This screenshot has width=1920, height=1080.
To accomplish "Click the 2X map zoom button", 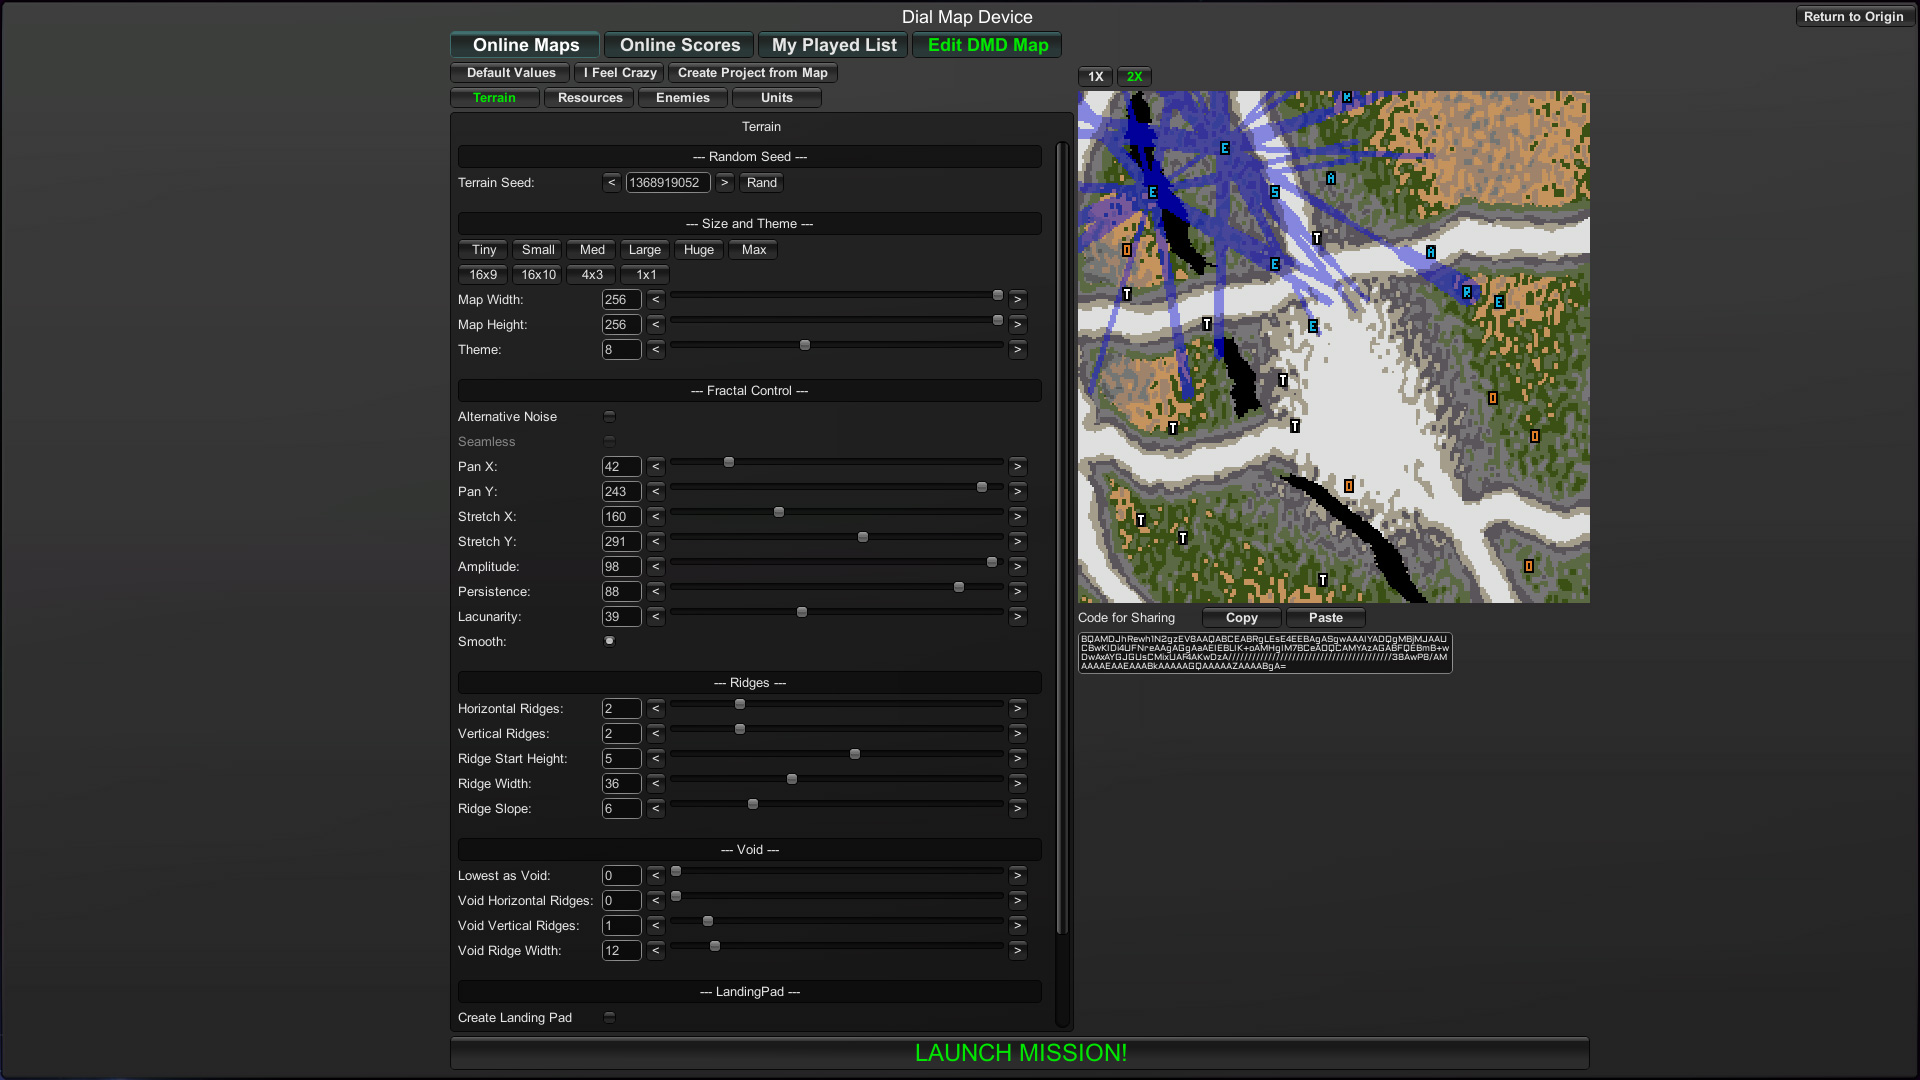I will [x=1134, y=77].
